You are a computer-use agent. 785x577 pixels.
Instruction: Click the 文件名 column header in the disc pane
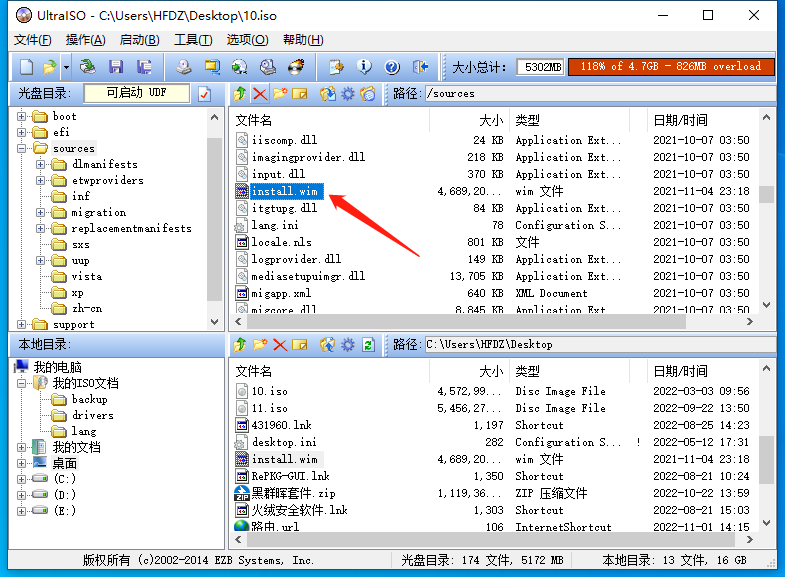tap(329, 121)
